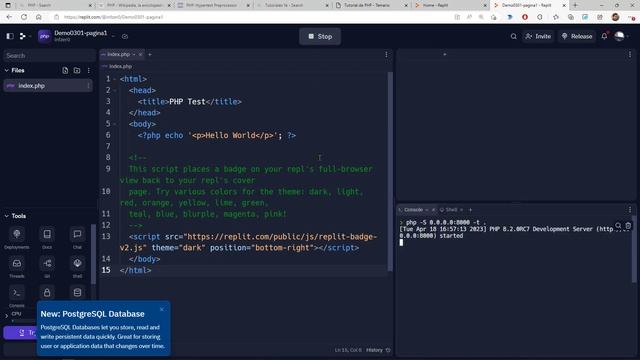This screenshot has height=360, width=640.
Task: Open the Replit home menu icon
Action: [x=23, y=36]
